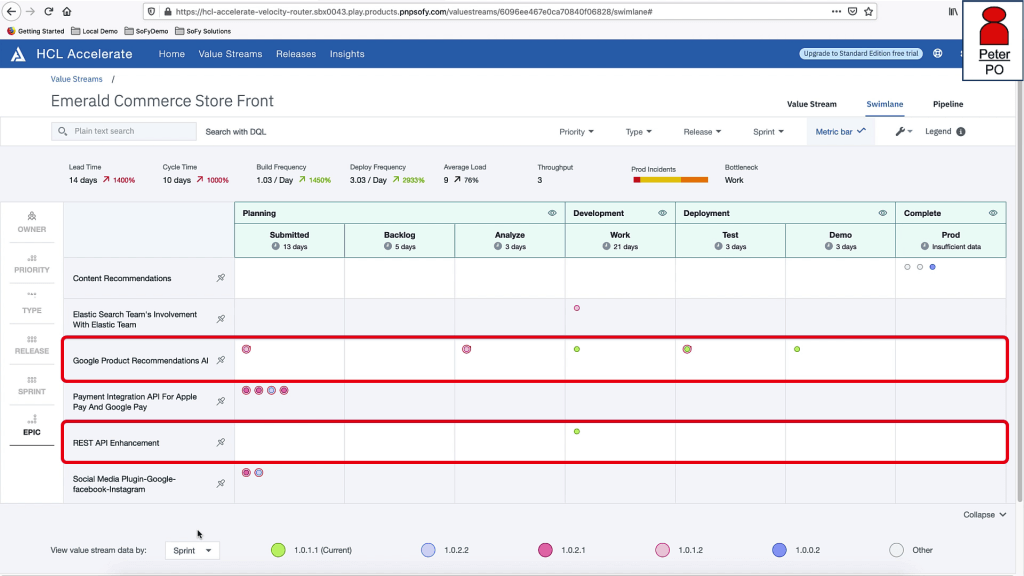Open the wrench settings tool menu
The width and height of the screenshot is (1024, 576).
pos(902,131)
